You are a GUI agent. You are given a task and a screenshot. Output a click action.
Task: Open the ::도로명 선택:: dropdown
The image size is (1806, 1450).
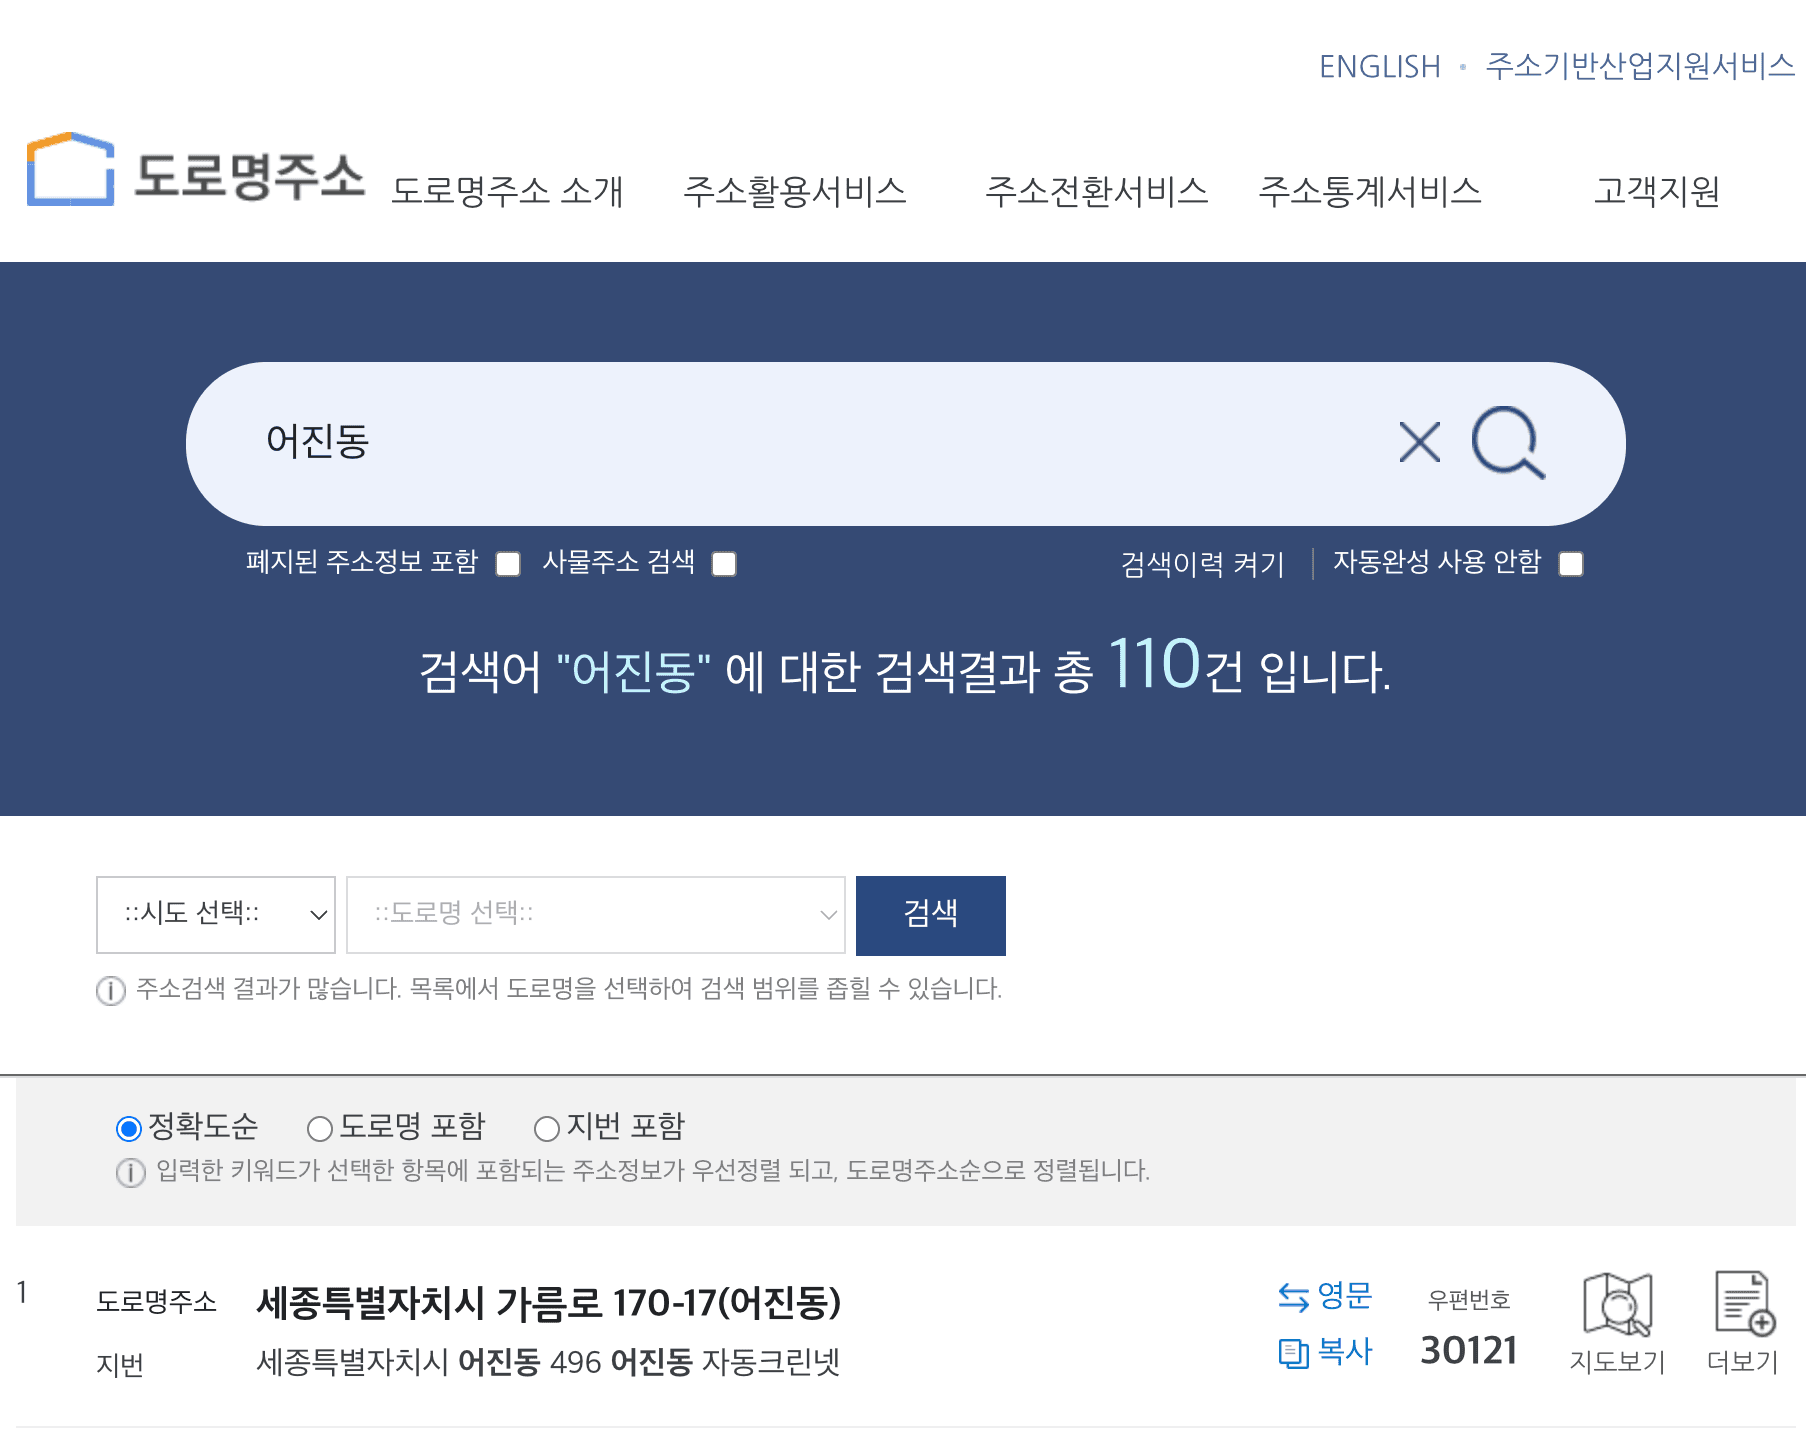pyautogui.click(x=595, y=915)
